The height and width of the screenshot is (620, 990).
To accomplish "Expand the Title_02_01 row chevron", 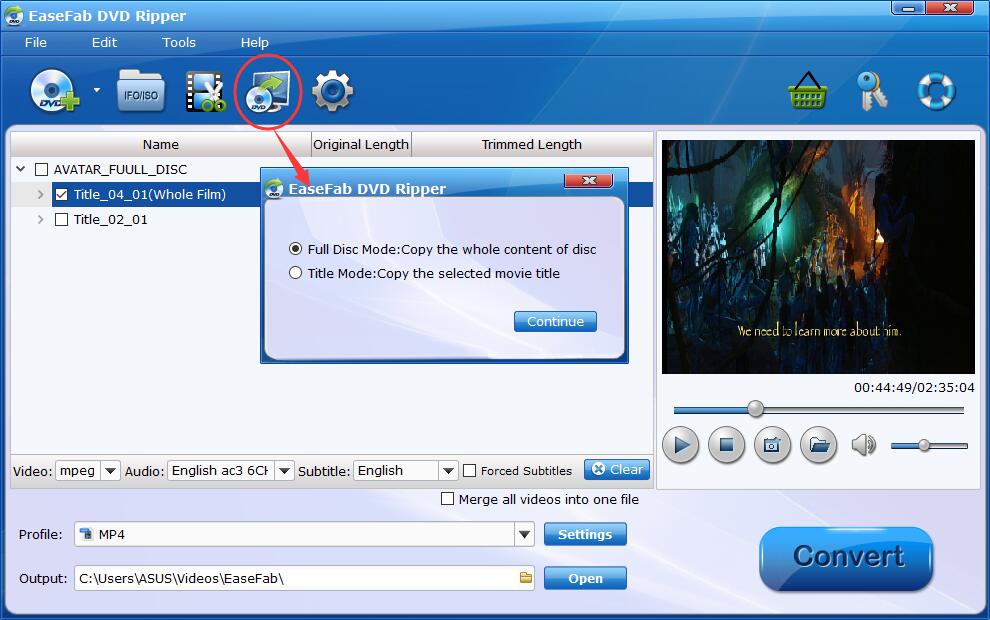I will click(40, 220).
